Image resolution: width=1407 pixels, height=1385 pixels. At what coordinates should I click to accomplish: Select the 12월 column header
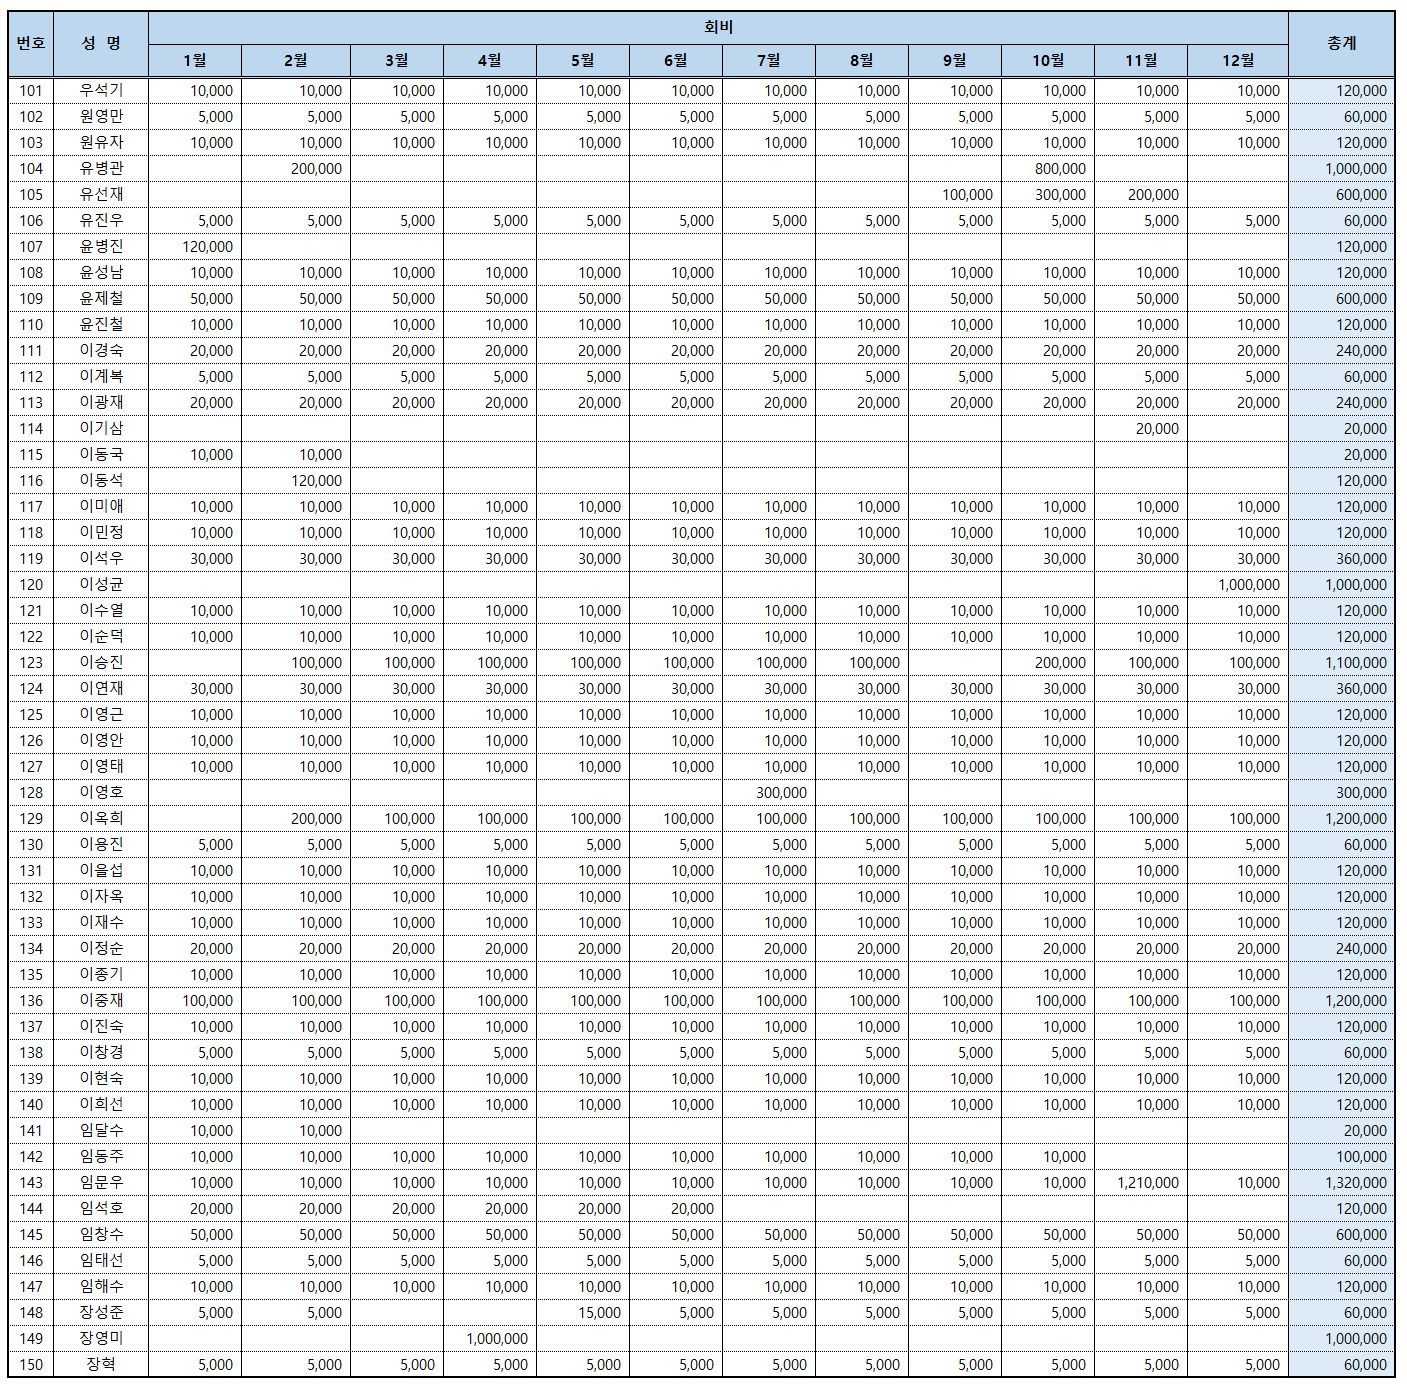point(1238,61)
